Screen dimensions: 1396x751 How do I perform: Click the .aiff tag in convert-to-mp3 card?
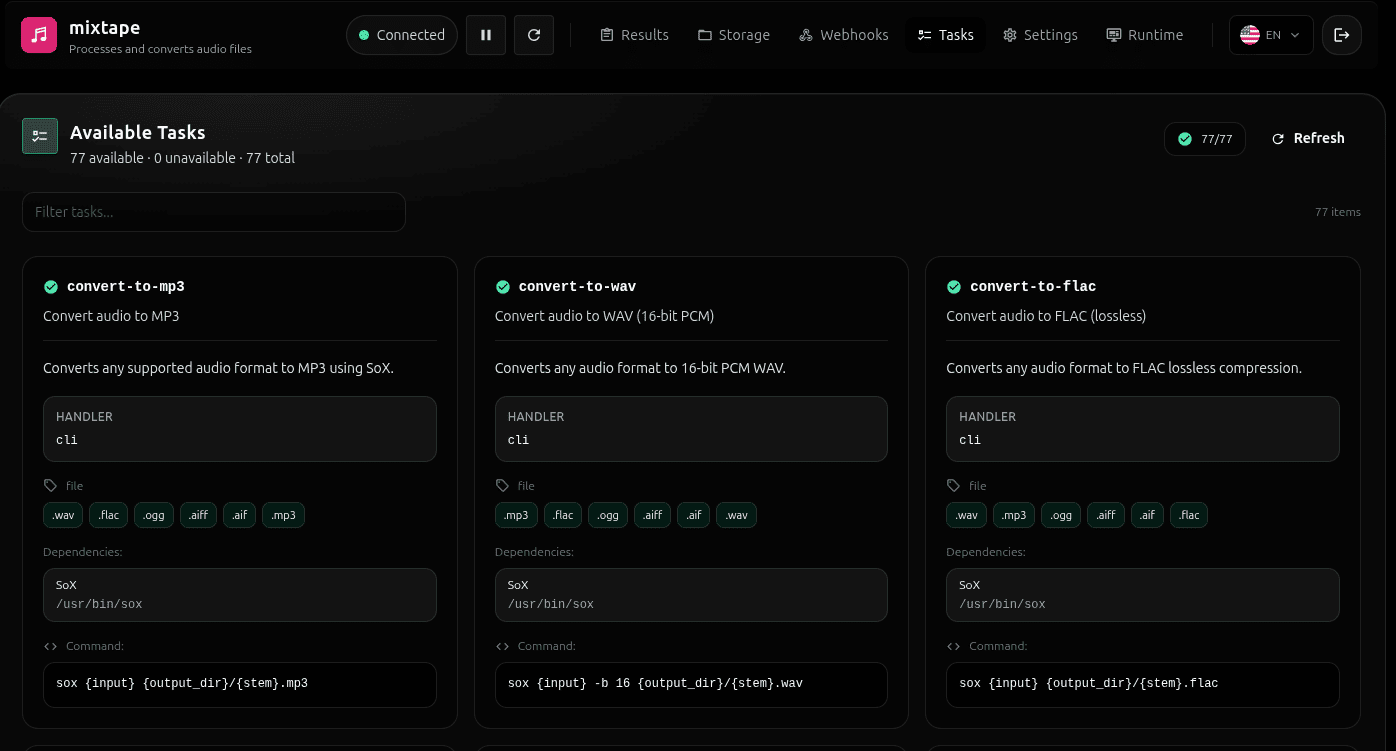click(199, 515)
